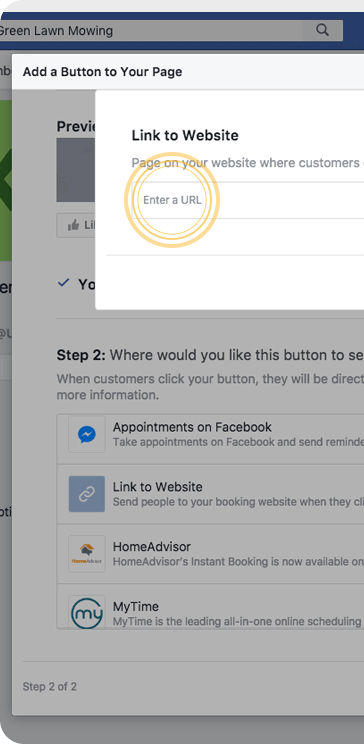Viewport: 364px width, 744px height.
Task: Select Link to Website in options list
Action: click(x=158, y=487)
